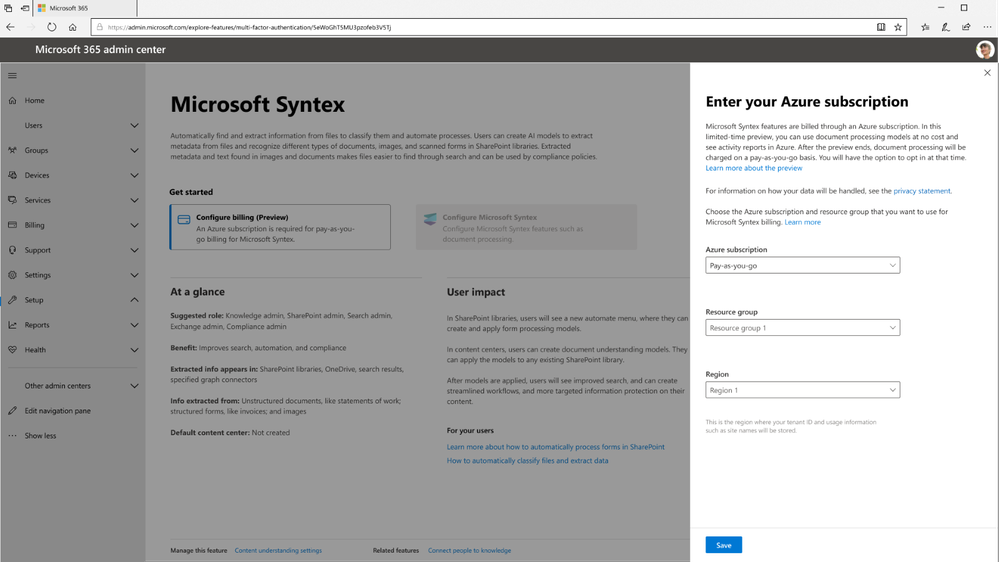The height and width of the screenshot is (562, 999).
Task: Click the Edit navigation pane pencil icon
Action: pos(12,411)
